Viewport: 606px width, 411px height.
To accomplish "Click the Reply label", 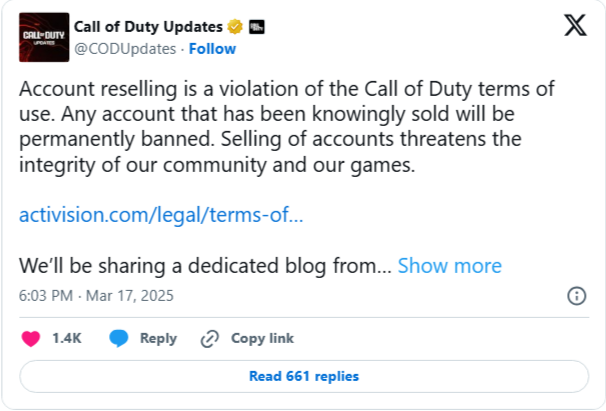I will coord(158,338).
